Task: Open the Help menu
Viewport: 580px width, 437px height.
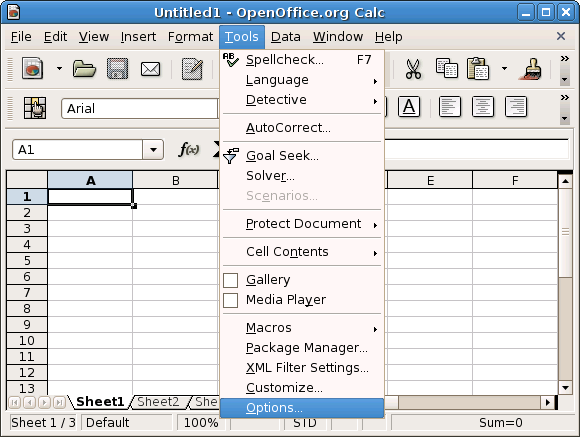Action: [x=388, y=37]
